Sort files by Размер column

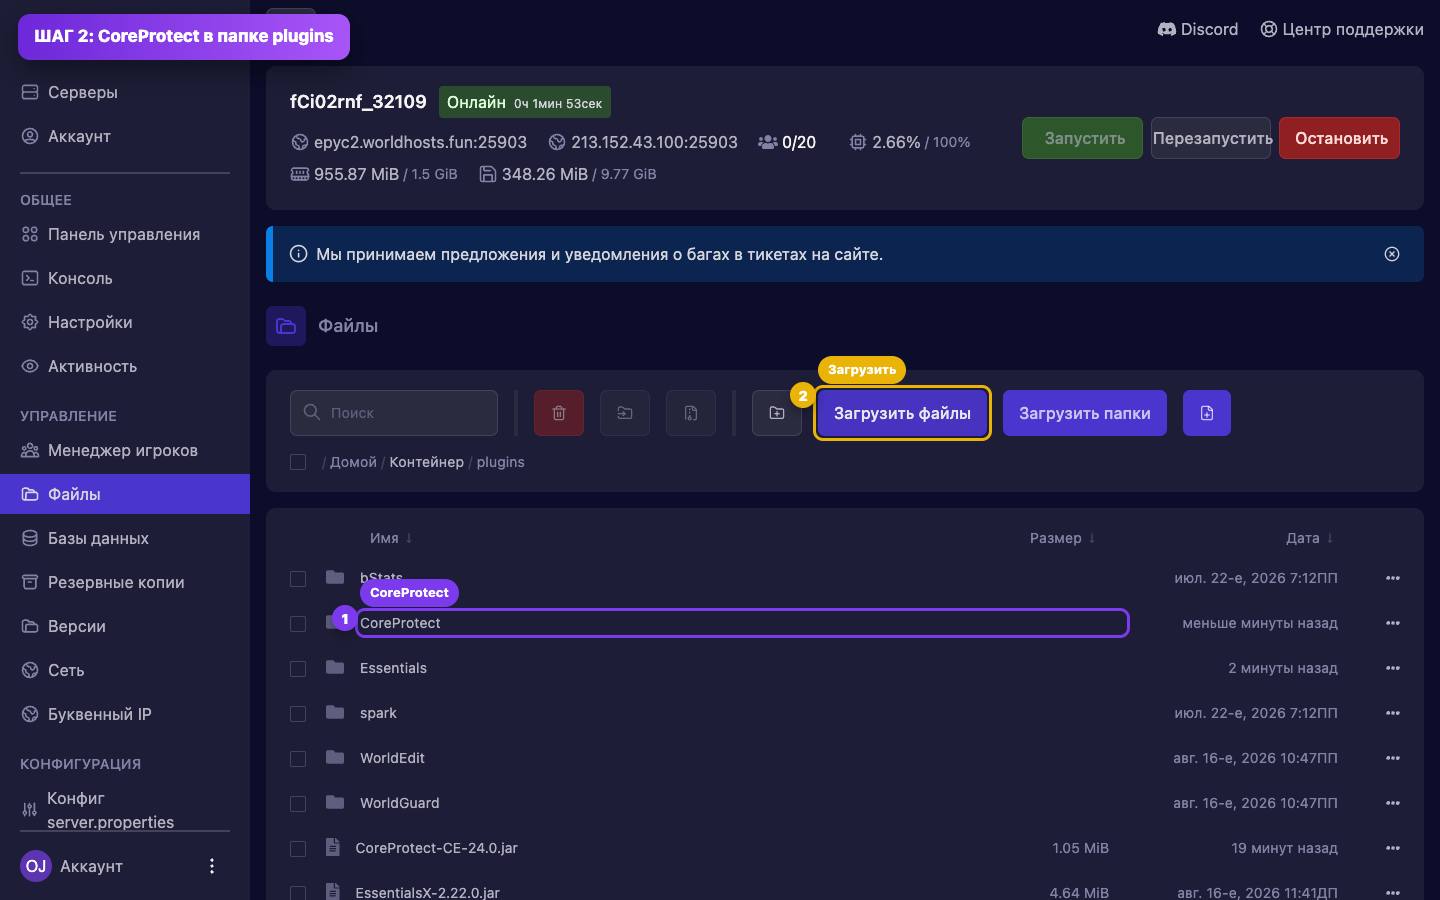click(x=1062, y=538)
